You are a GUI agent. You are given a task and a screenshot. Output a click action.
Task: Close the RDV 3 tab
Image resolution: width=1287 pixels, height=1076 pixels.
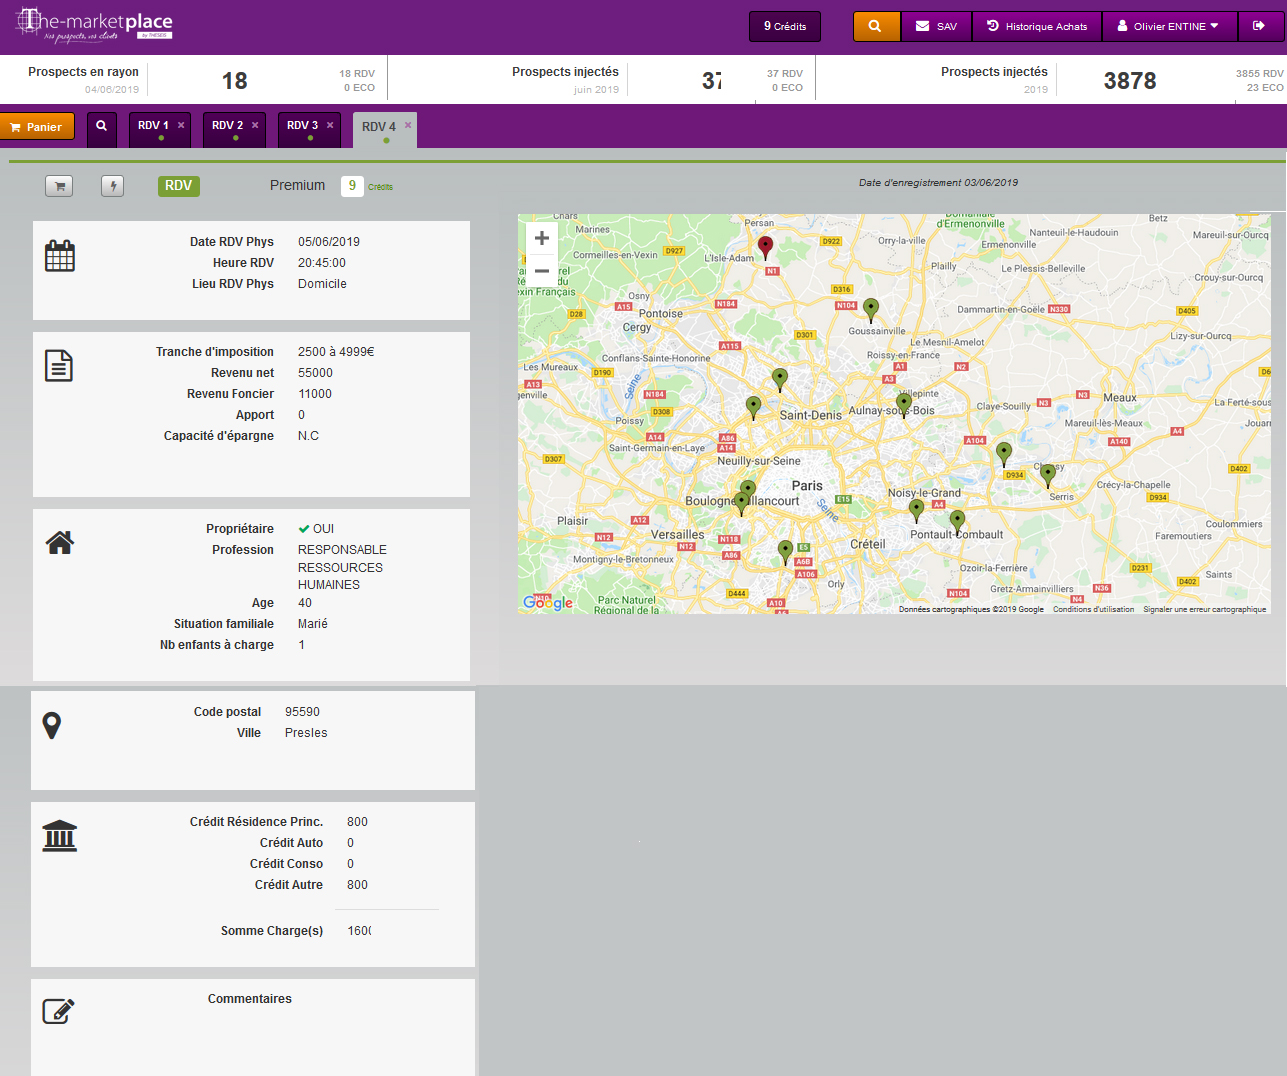tap(330, 125)
